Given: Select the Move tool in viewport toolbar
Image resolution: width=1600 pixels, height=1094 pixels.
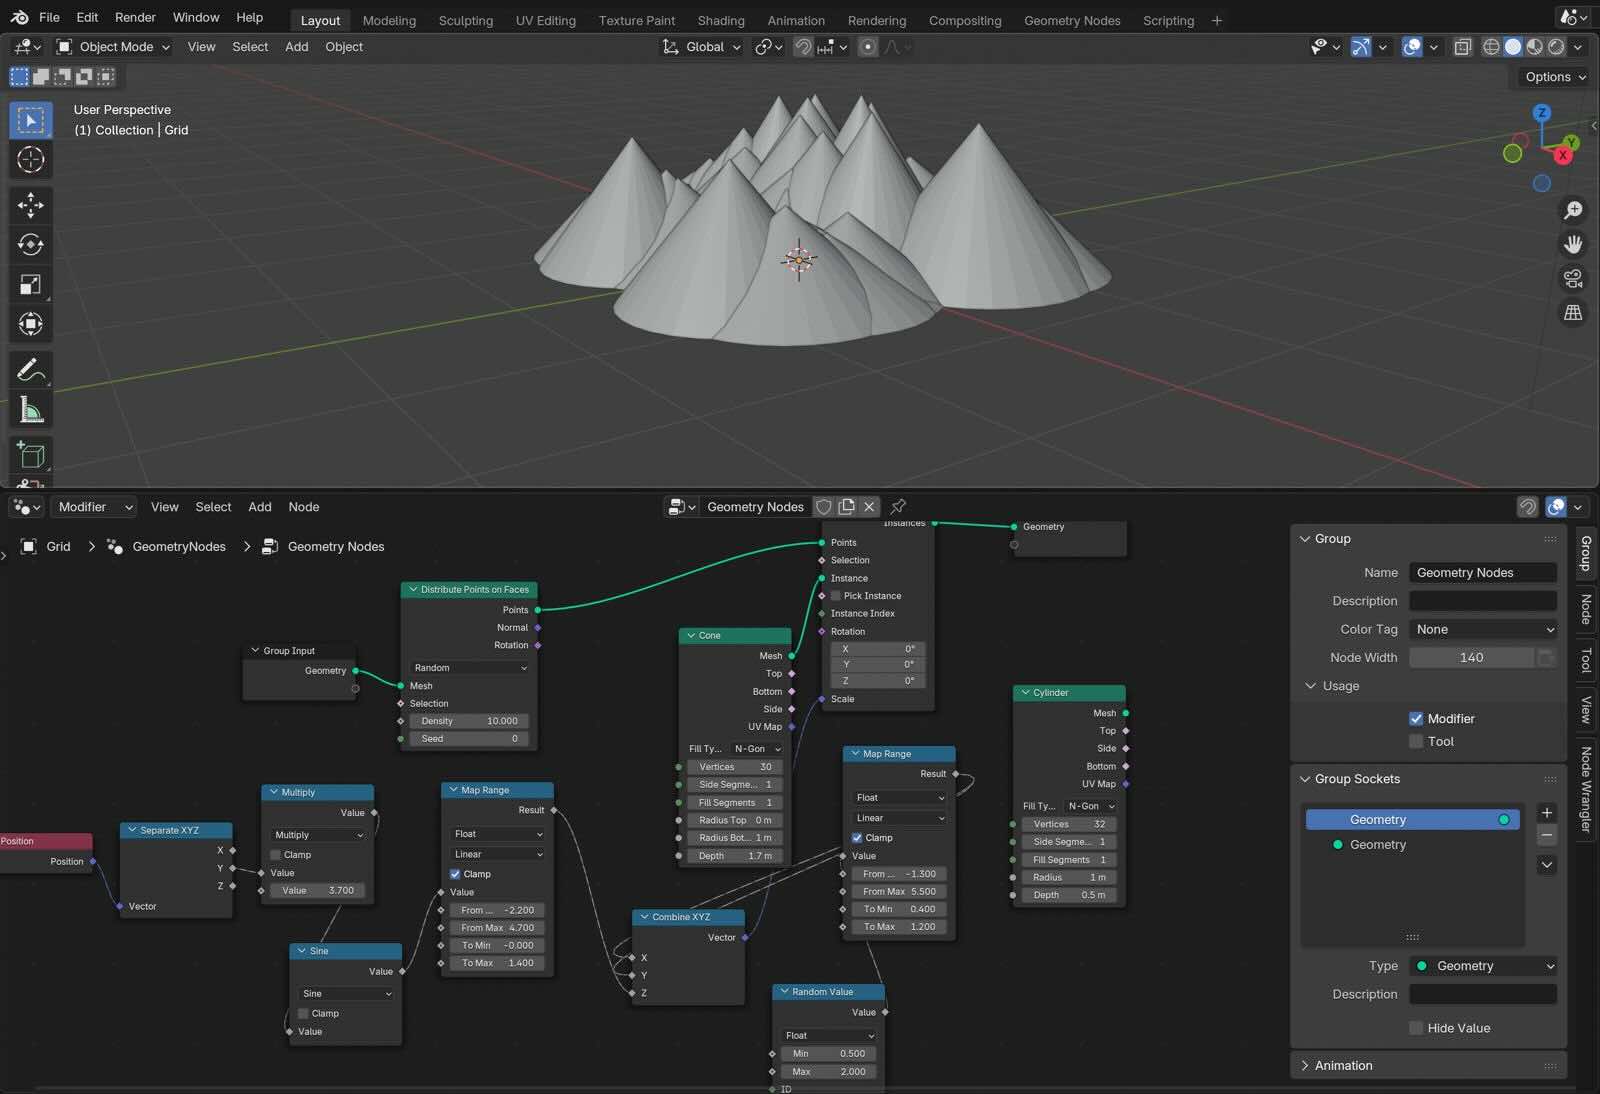Looking at the screenshot, I should 30,205.
